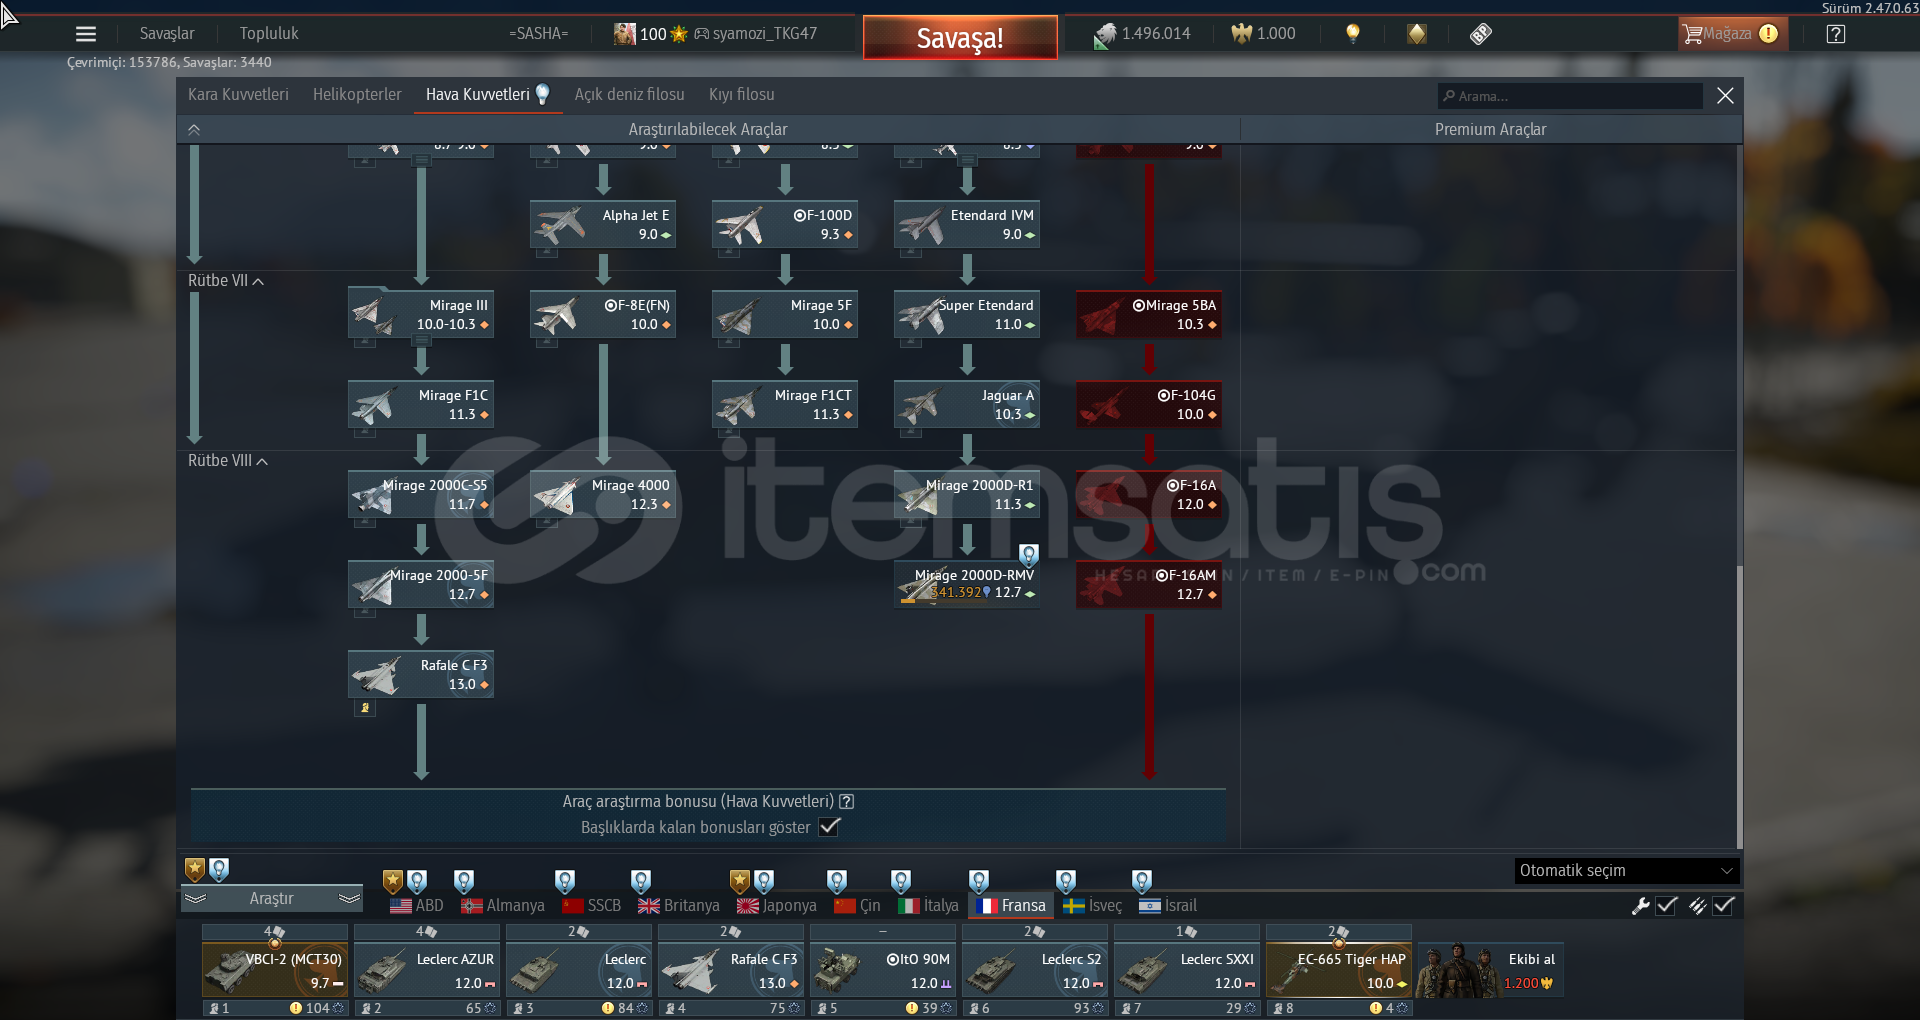This screenshot has width=1920, height=1020.
Task: Select the Mirage III group
Action: click(x=421, y=315)
